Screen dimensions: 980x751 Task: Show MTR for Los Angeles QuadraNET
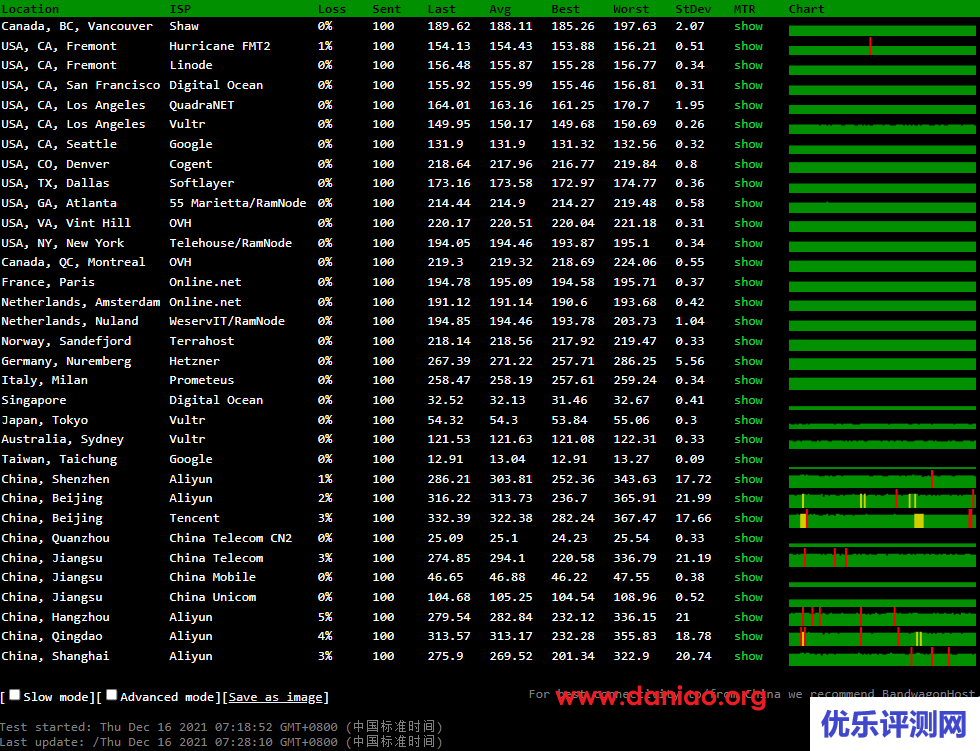748,105
